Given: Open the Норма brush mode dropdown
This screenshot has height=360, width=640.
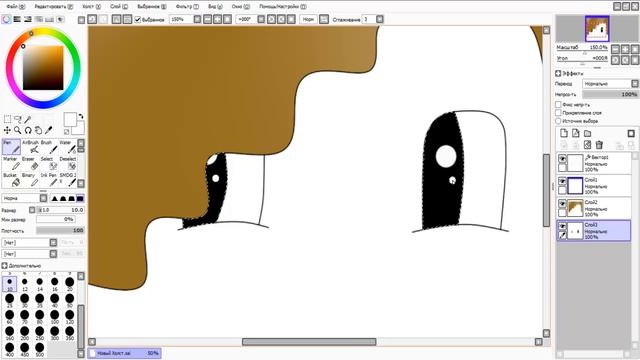Looking at the screenshot, I should tap(24, 198).
